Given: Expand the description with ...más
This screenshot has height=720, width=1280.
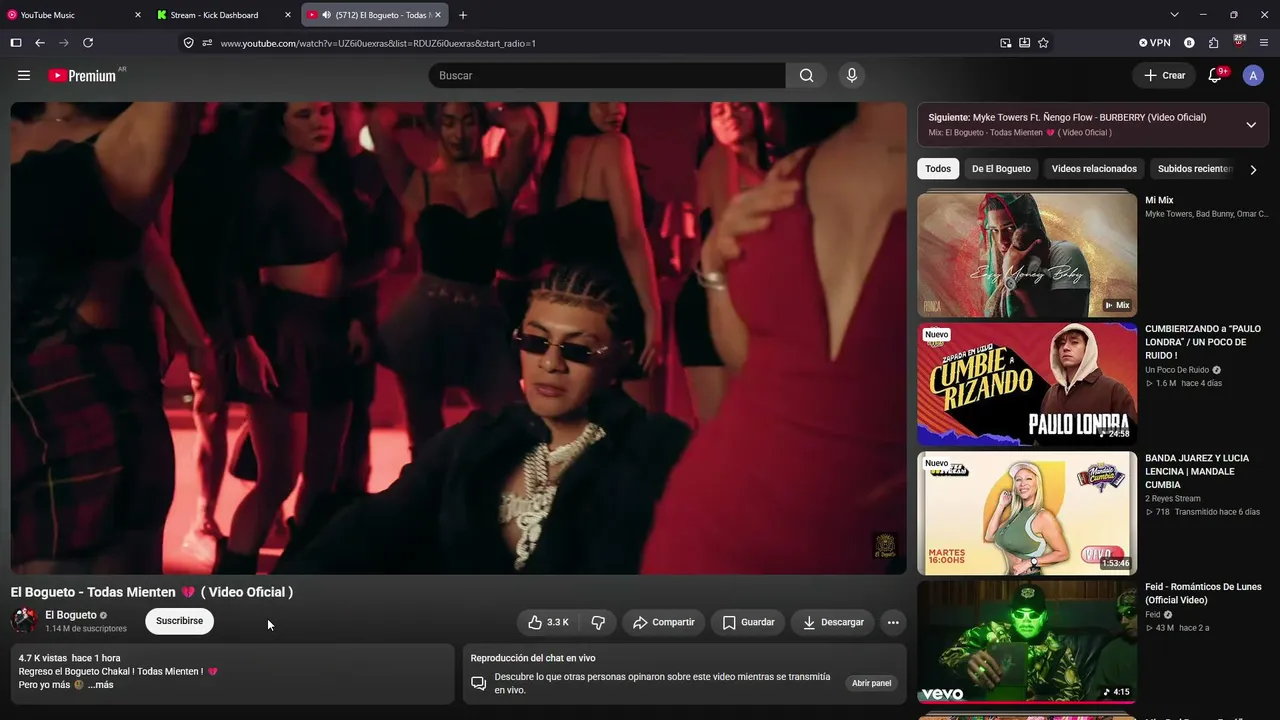Looking at the screenshot, I should point(101,685).
